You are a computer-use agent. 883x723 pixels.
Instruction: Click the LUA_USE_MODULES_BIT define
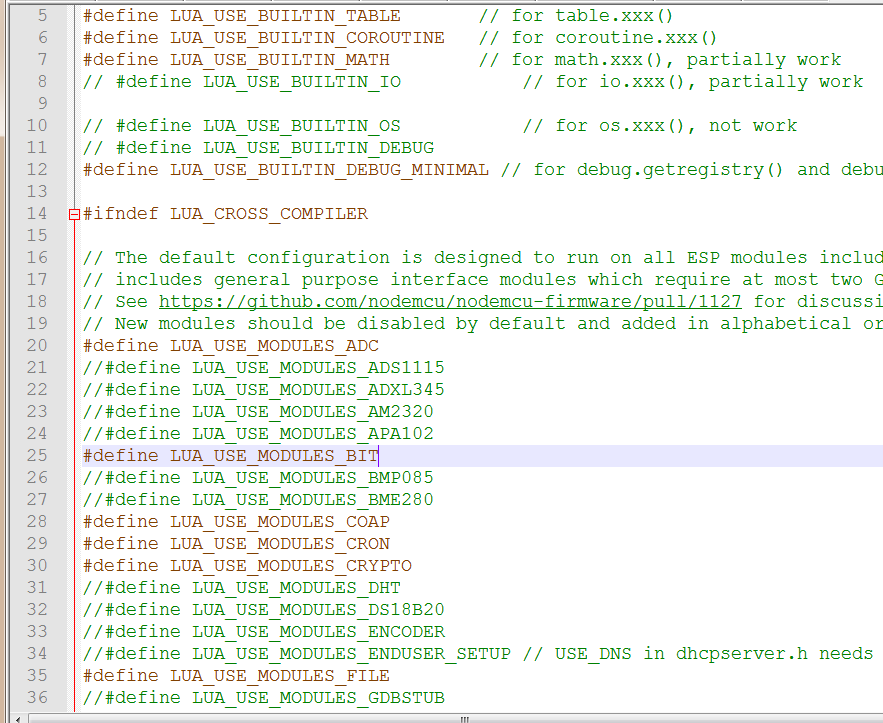point(231,456)
